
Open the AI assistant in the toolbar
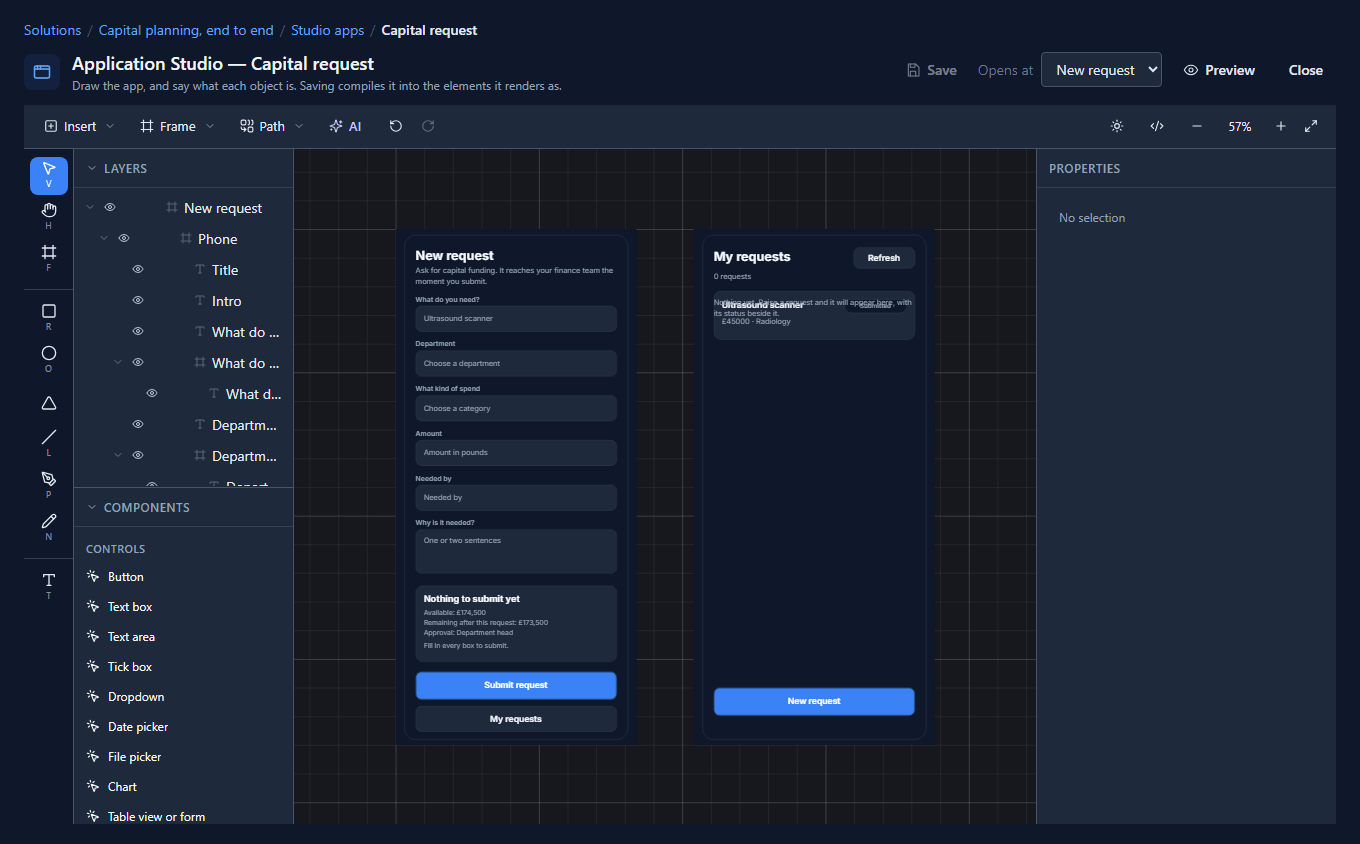point(345,126)
